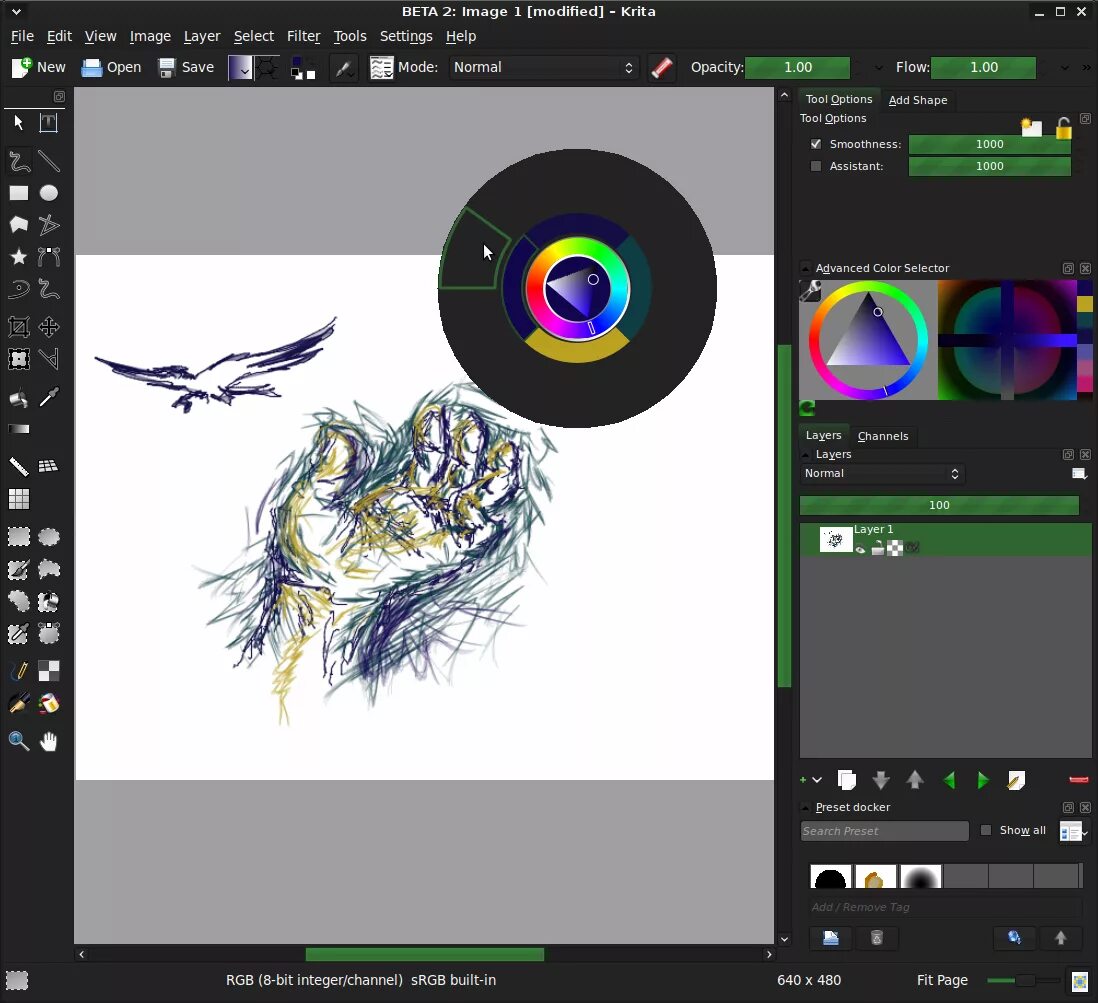Enable the Assistant checkbox
Screen dimensions: 1098x1003
[816, 166]
